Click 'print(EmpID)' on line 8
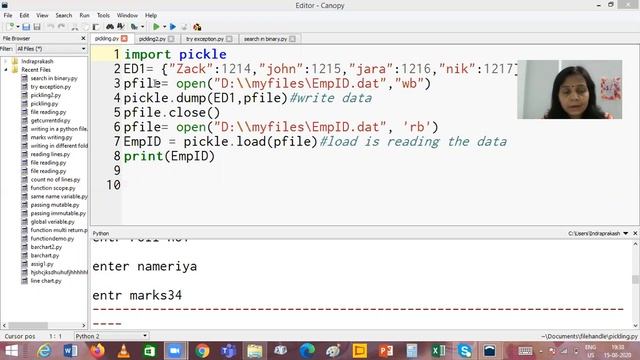This screenshot has height=360, width=640. coord(169,156)
